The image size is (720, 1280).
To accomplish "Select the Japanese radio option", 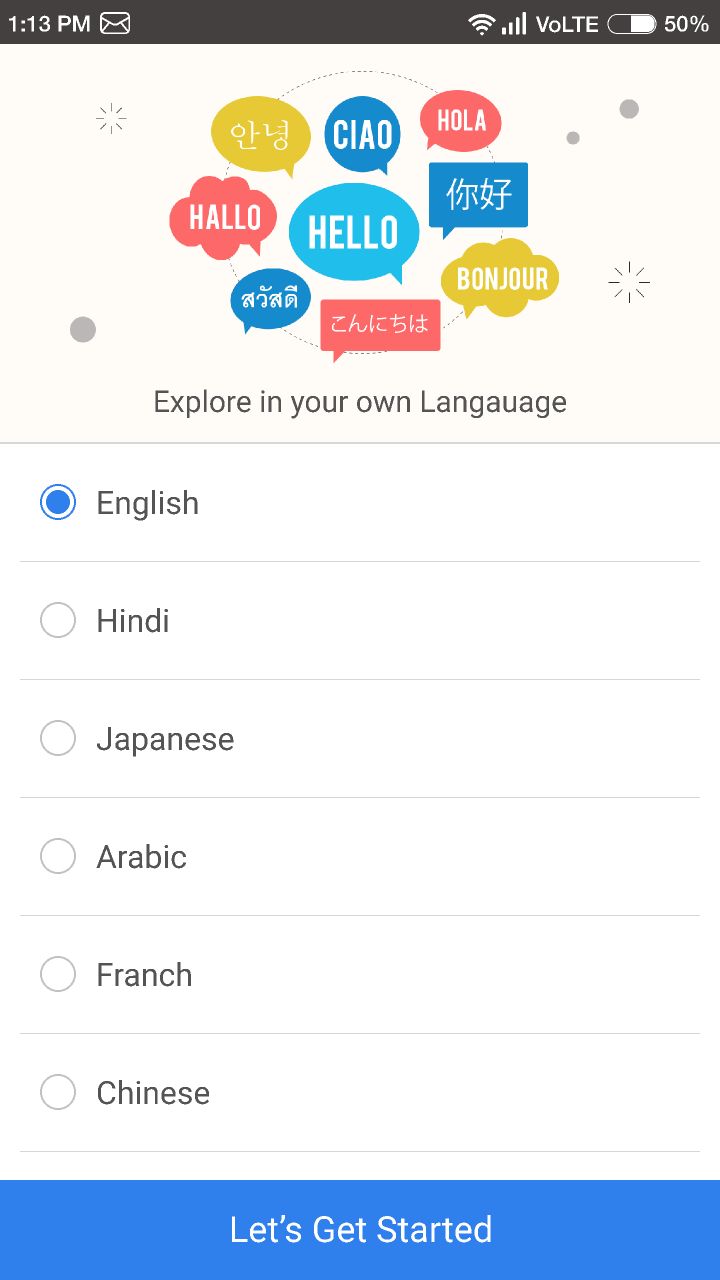I will tap(58, 738).
